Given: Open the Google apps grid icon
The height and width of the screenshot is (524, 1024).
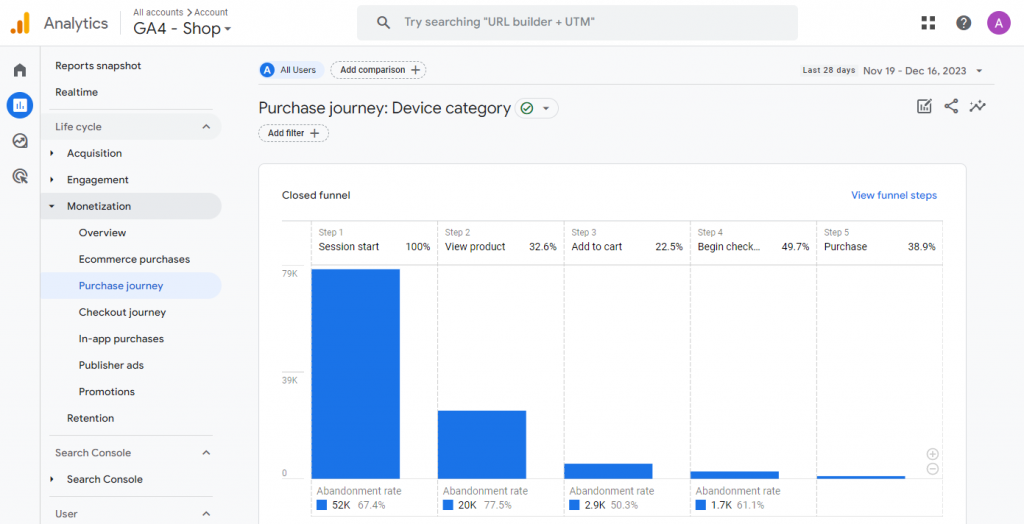Looking at the screenshot, I should click(x=928, y=23).
